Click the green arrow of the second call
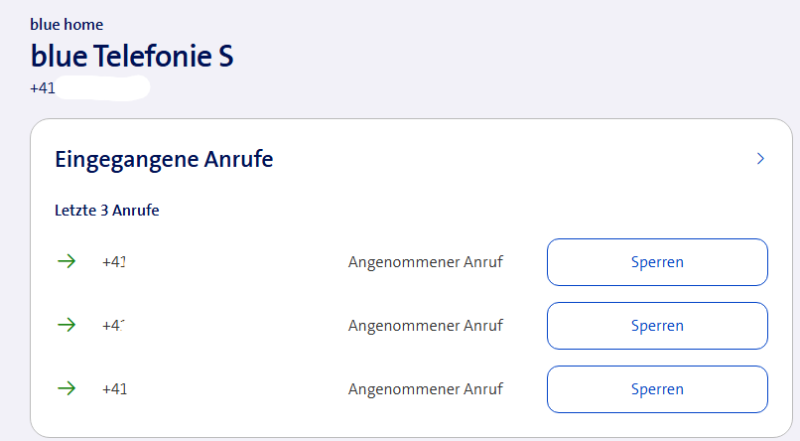This screenshot has height=441, width=800. [x=66, y=325]
